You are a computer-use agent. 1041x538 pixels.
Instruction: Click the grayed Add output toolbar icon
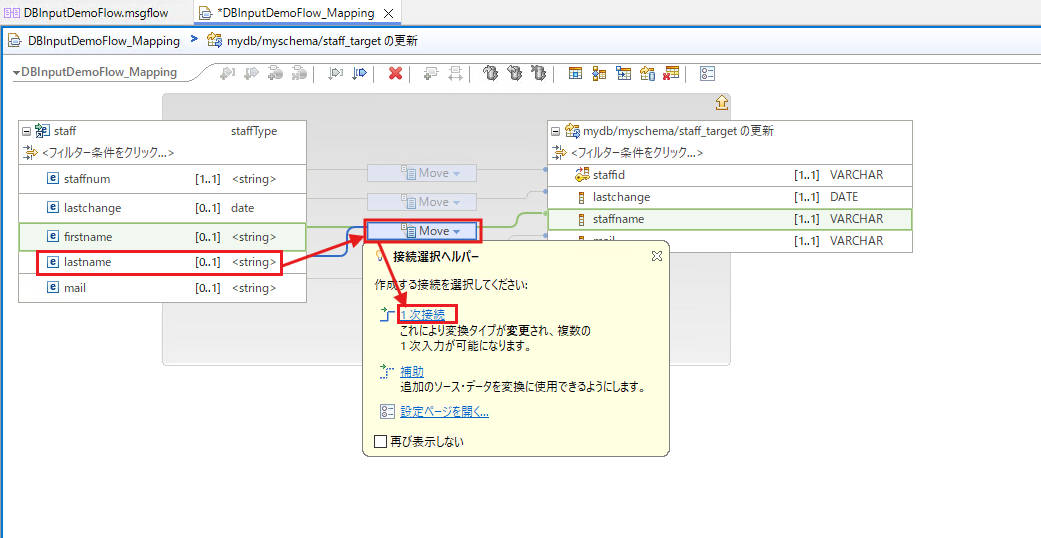click(251, 74)
